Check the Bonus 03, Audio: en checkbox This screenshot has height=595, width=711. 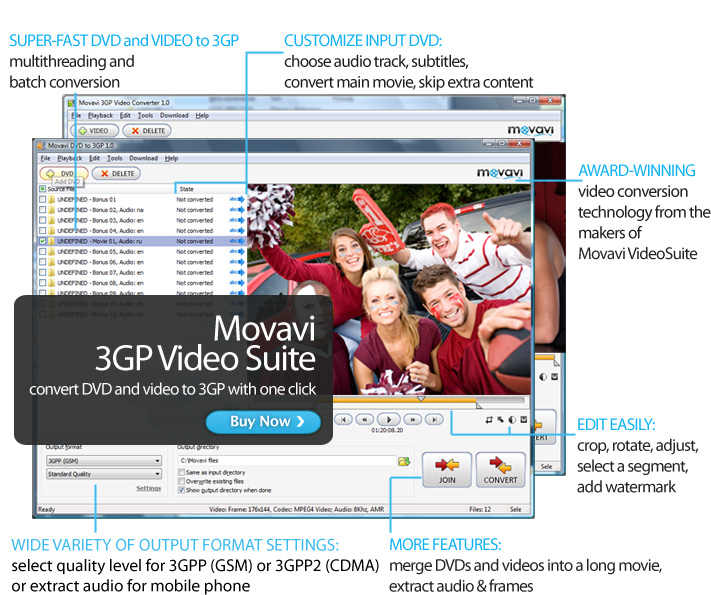coord(43,220)
